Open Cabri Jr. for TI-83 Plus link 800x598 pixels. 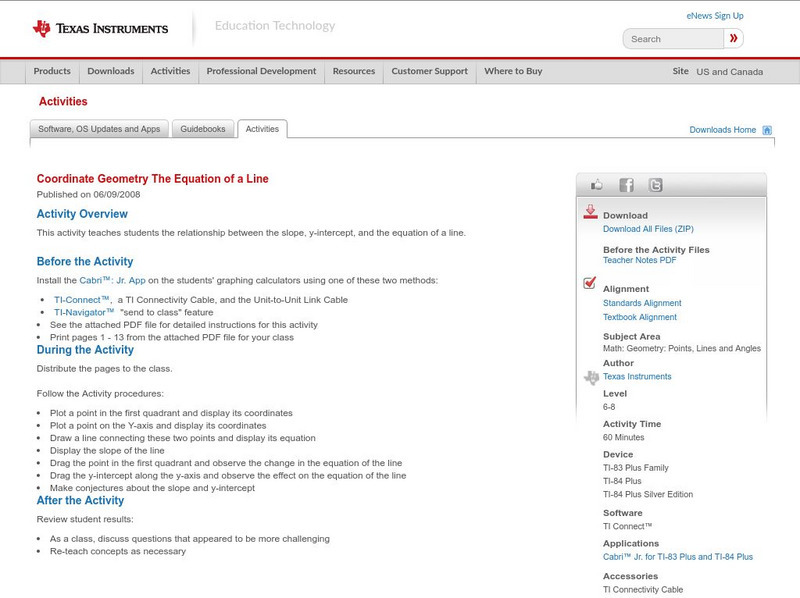tap(678, 557)
